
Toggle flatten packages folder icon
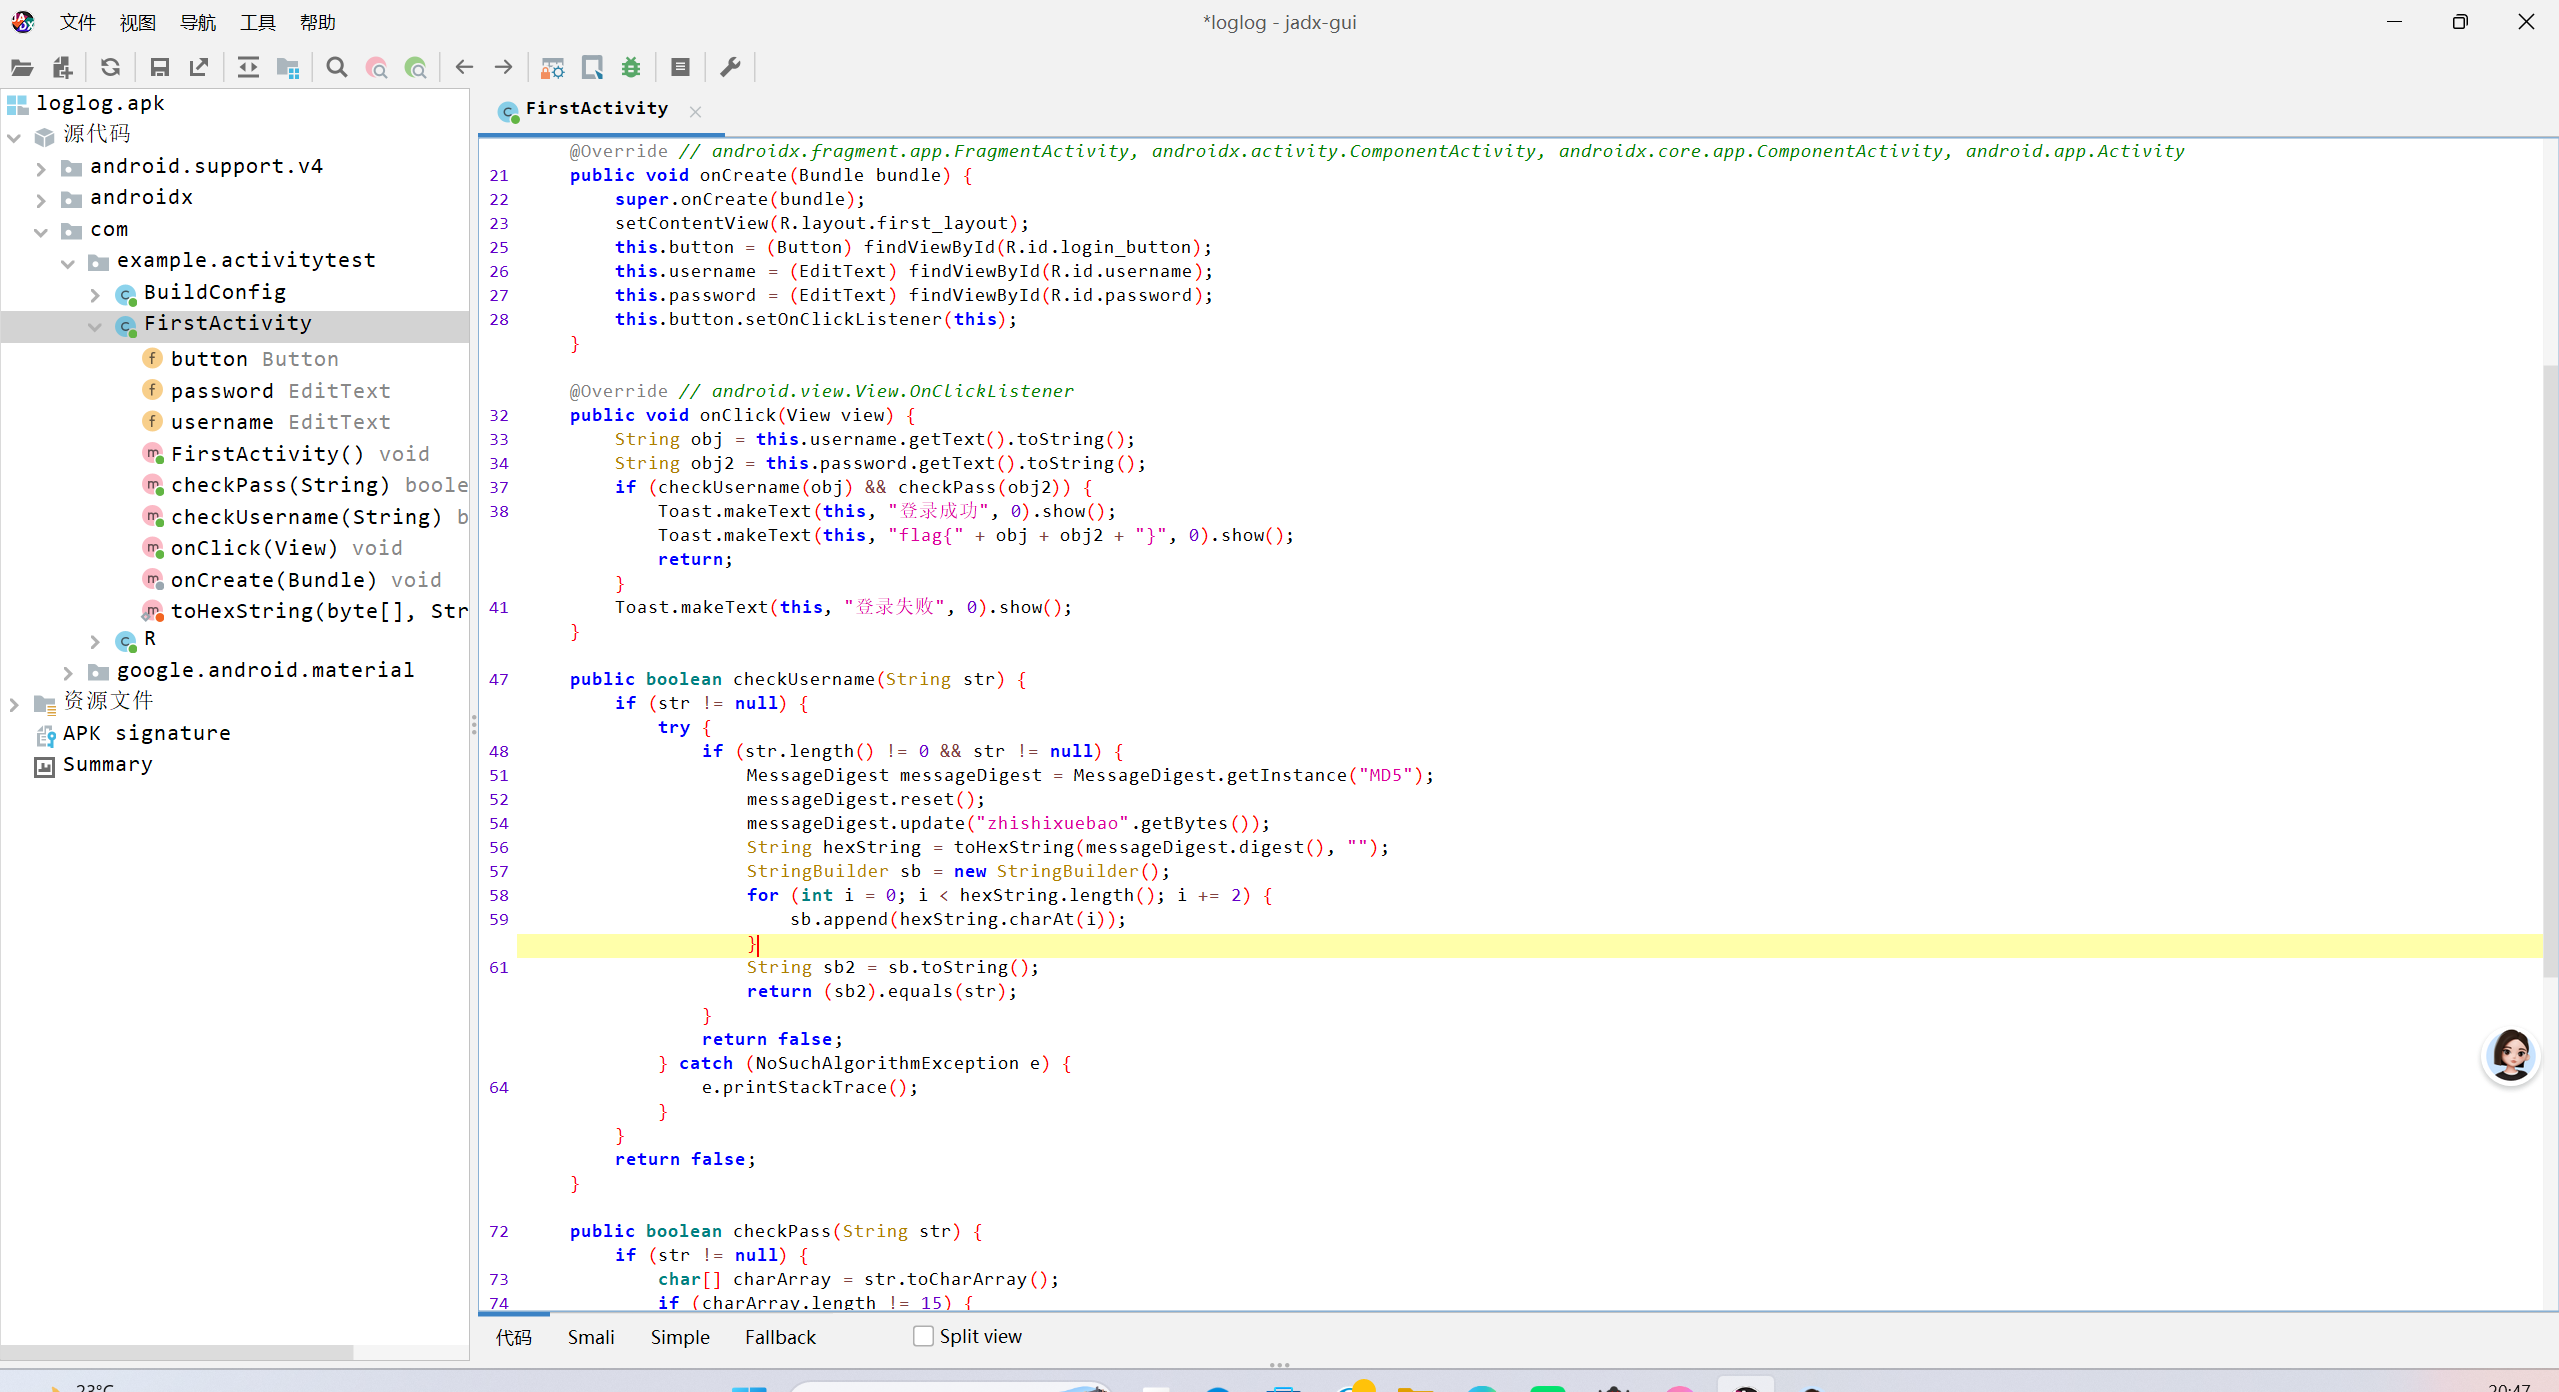[288, 68]
